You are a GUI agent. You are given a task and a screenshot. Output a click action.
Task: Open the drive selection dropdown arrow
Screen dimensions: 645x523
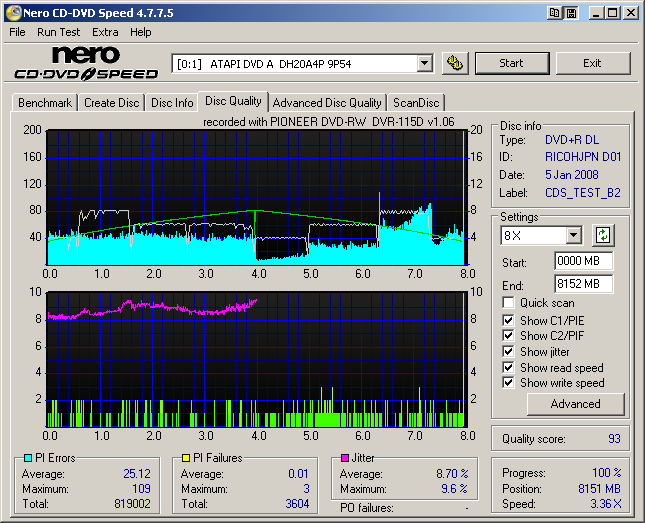coord(425,64)
